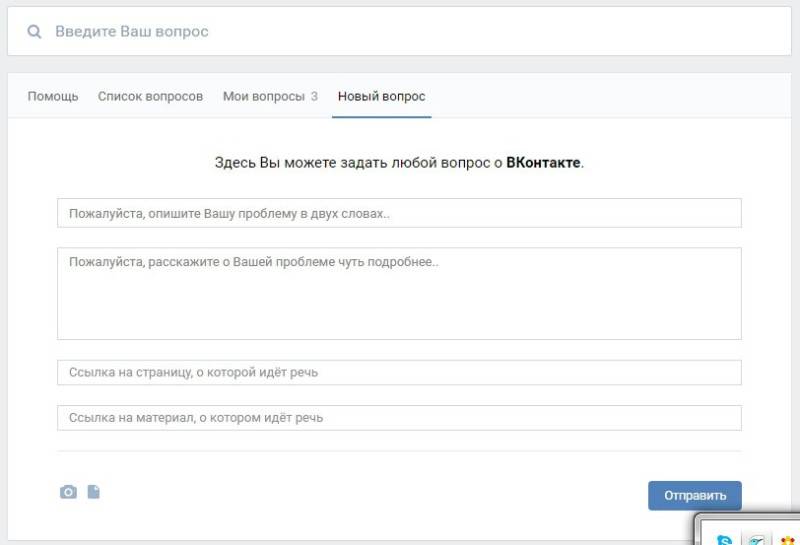The width and height of the screenshot is (800, 545).
Task: Click the question counter badge showing 3
Action: (314, 97)
